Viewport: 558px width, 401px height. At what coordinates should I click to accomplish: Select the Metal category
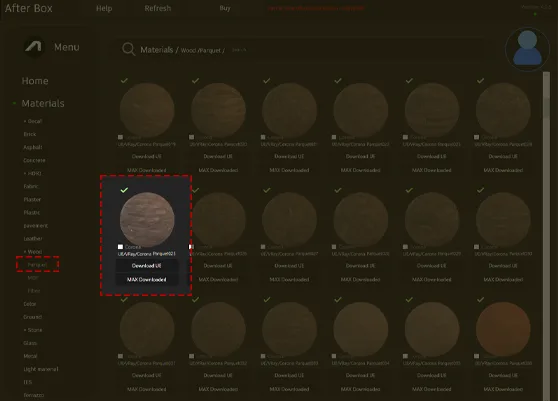[30, 356]
